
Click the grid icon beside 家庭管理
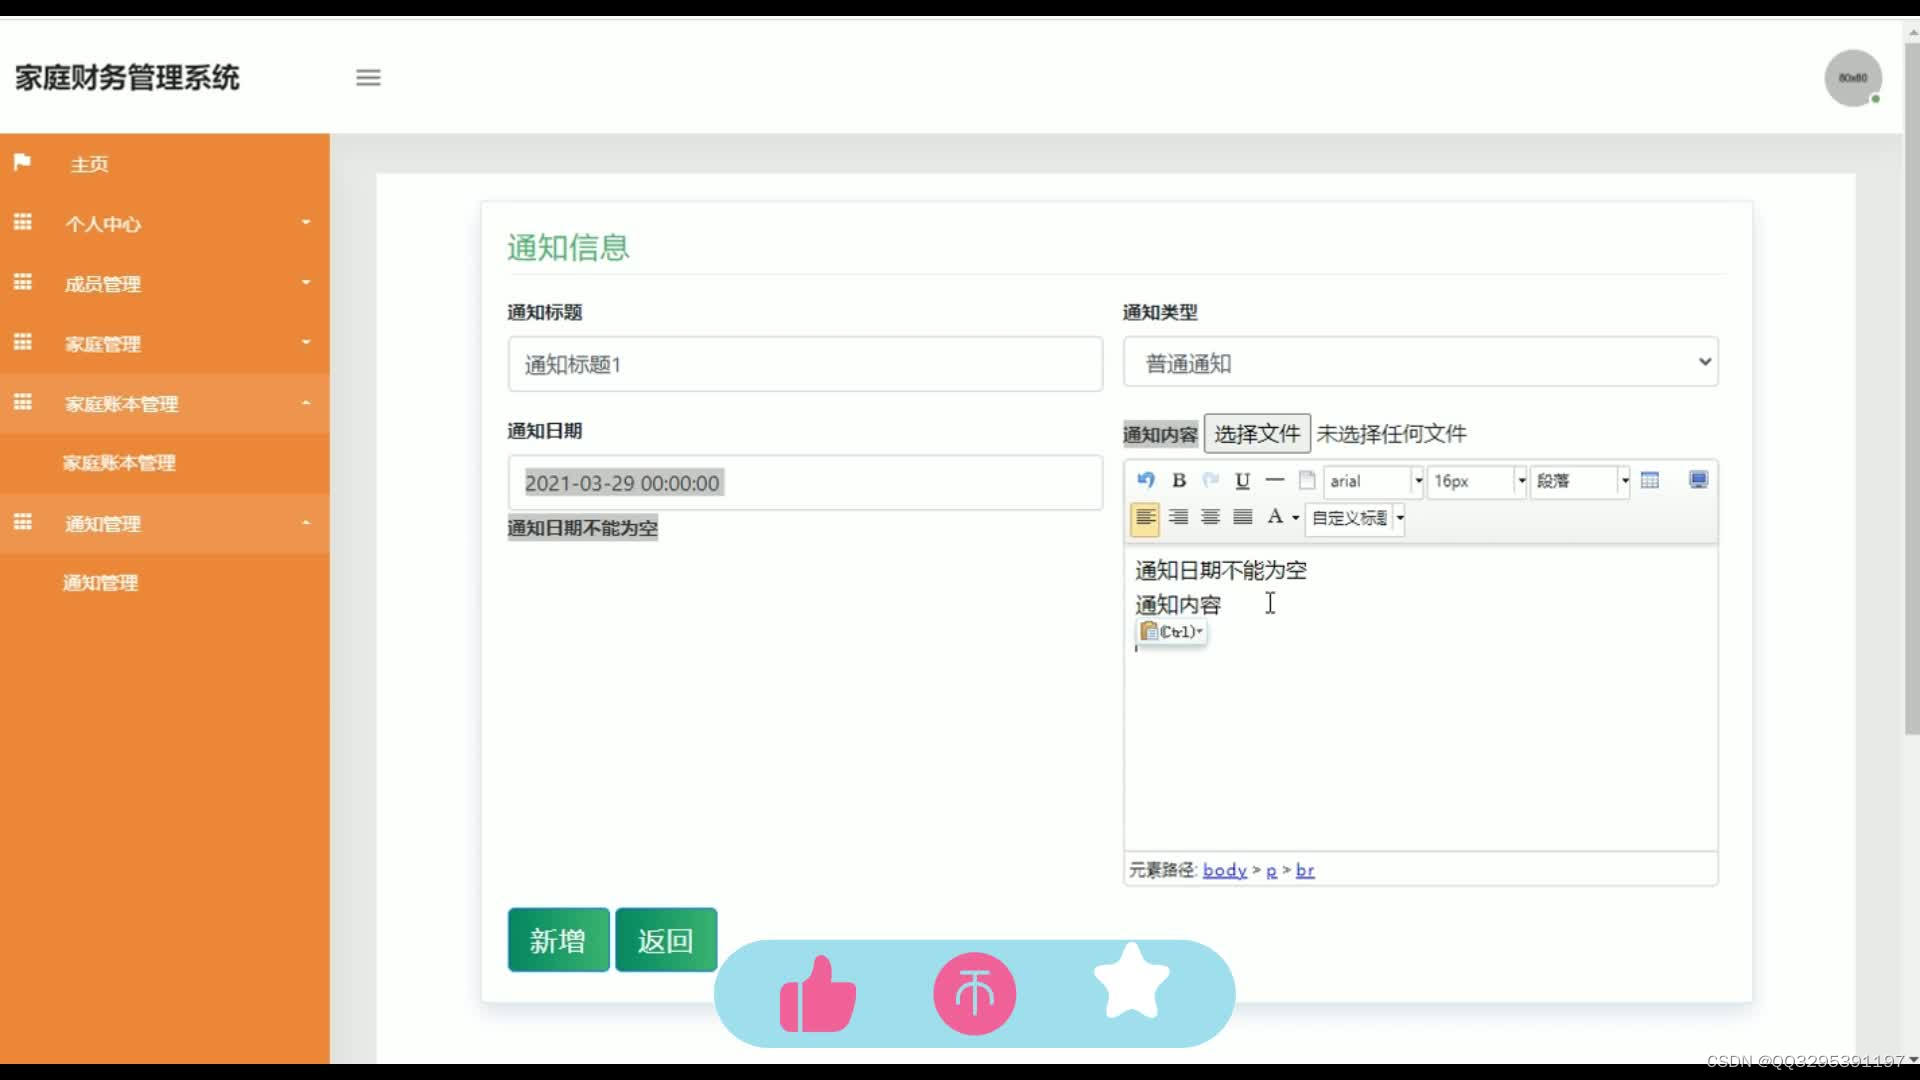[x=22, y=342]
